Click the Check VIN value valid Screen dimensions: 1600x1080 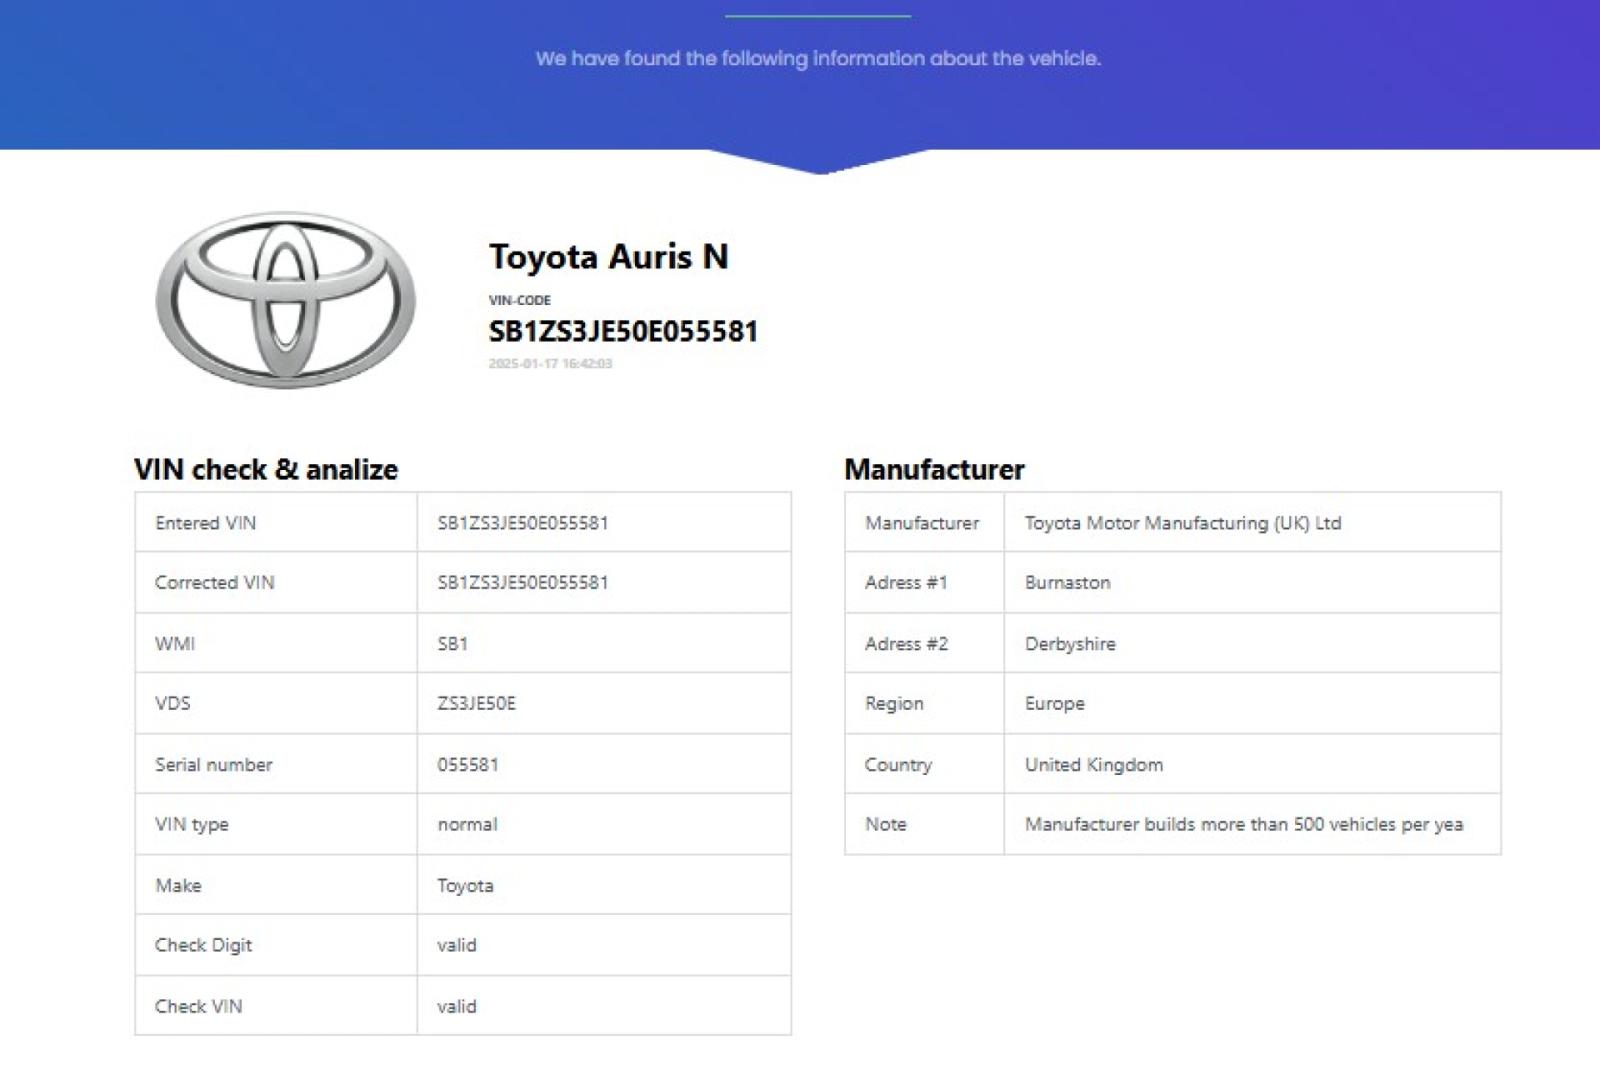(456, 1006)
